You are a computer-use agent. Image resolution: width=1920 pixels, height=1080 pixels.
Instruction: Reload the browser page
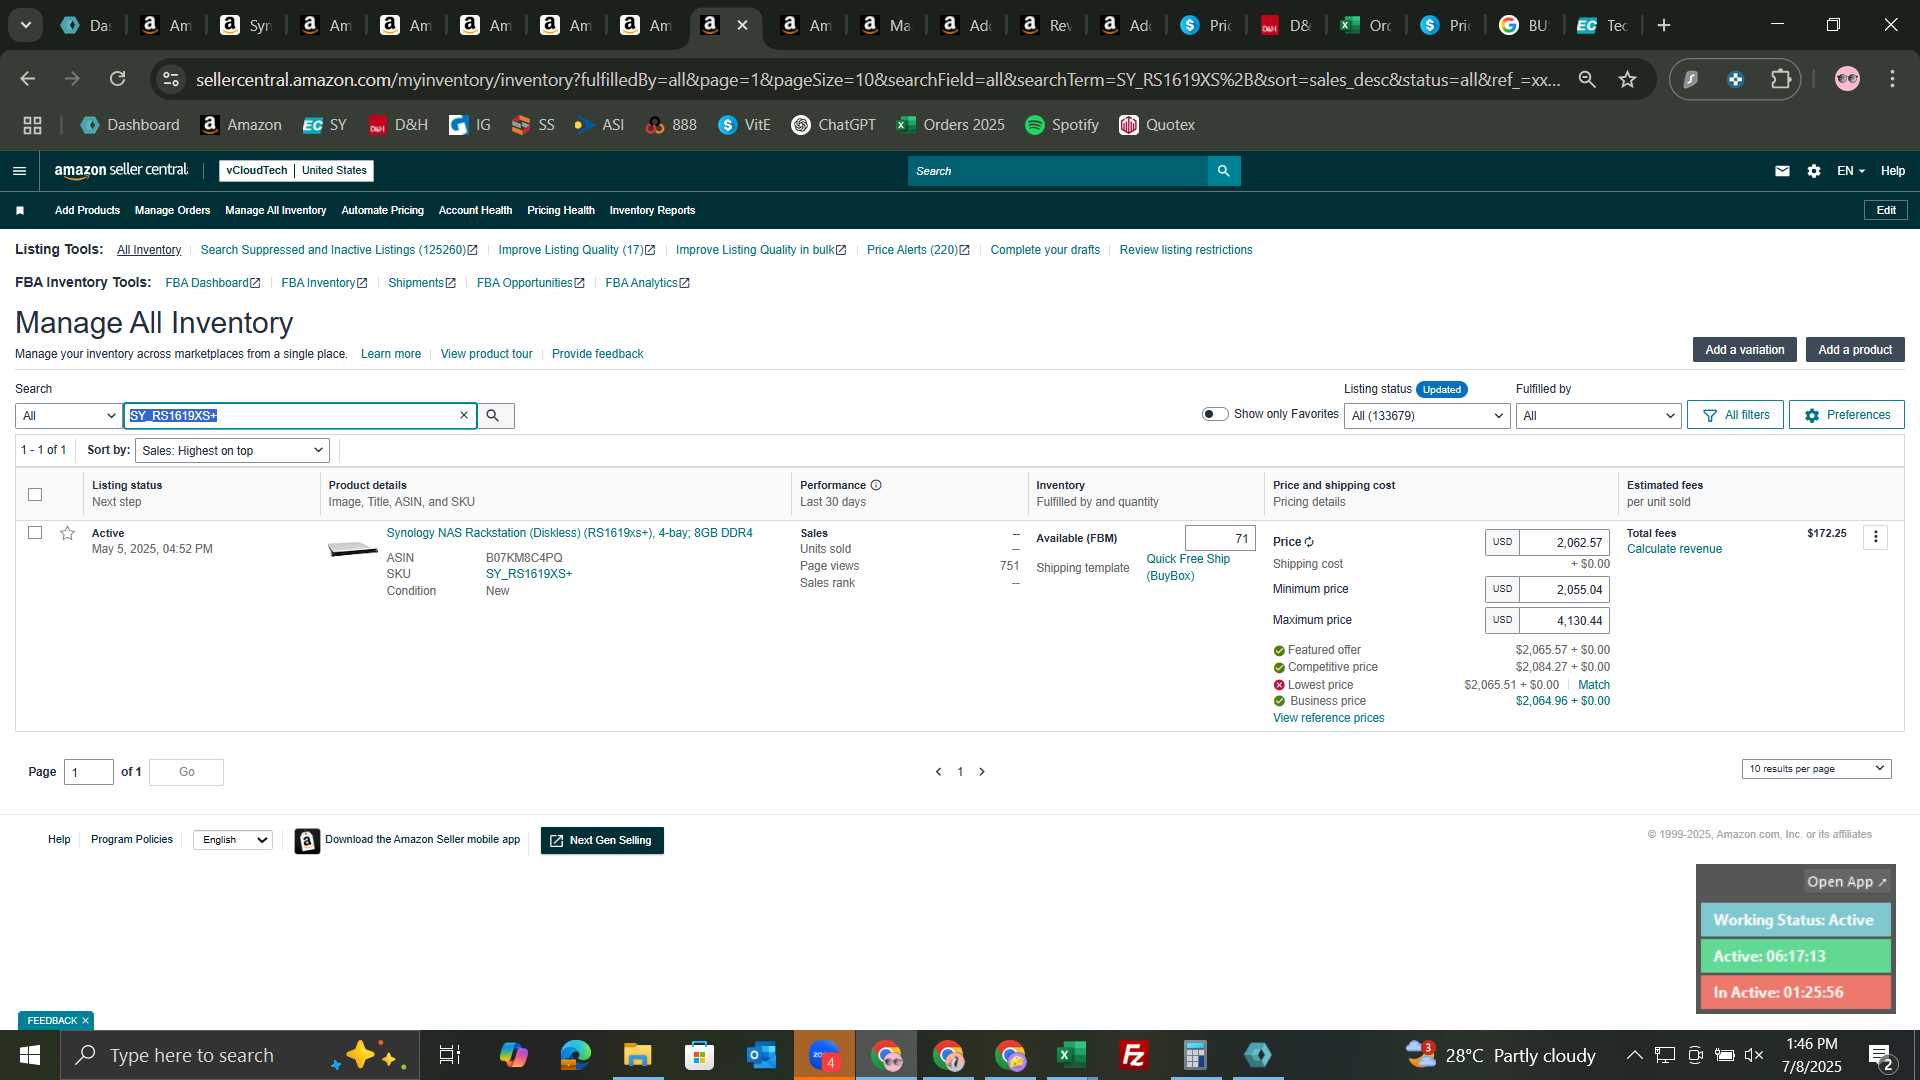[x=118, y=79]
